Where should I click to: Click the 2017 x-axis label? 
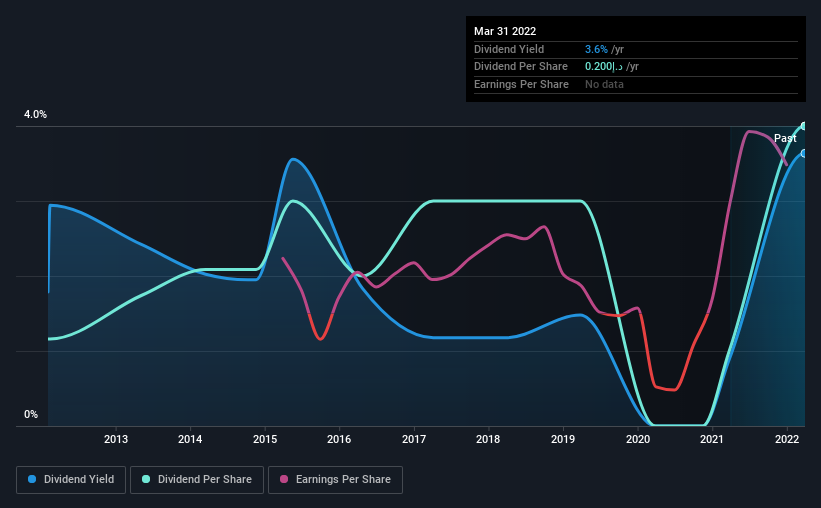[414, 439]
